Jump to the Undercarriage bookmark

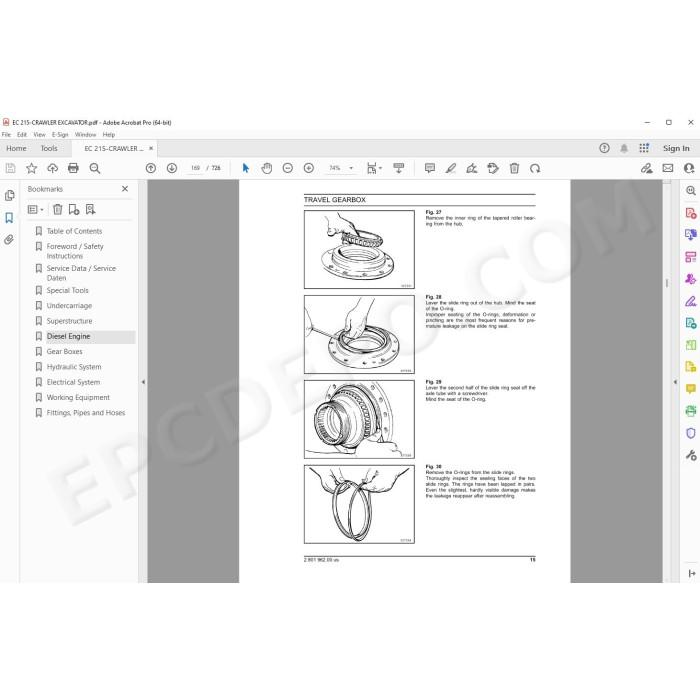tap(69, 305)
